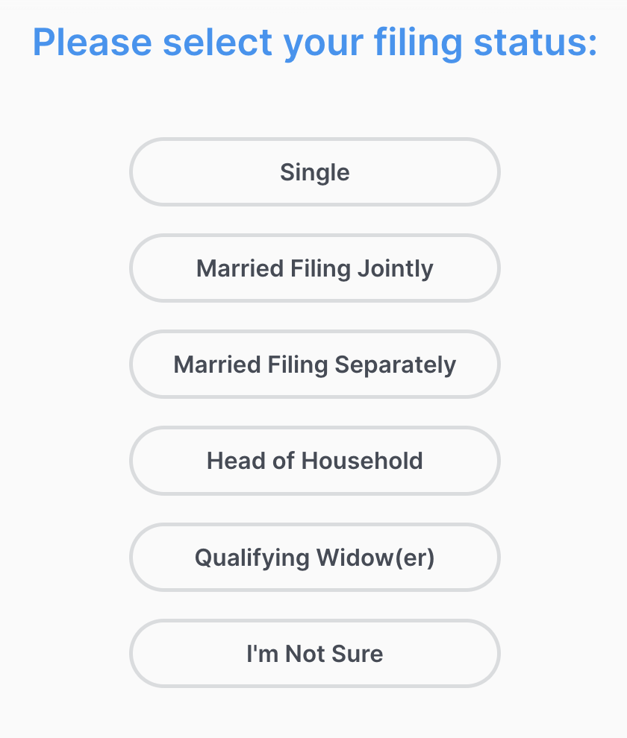Image resolution: width=627 pixels, height=738 pixels.
Task: Choose Married Filing Jointly
Action: pos(314,268)
